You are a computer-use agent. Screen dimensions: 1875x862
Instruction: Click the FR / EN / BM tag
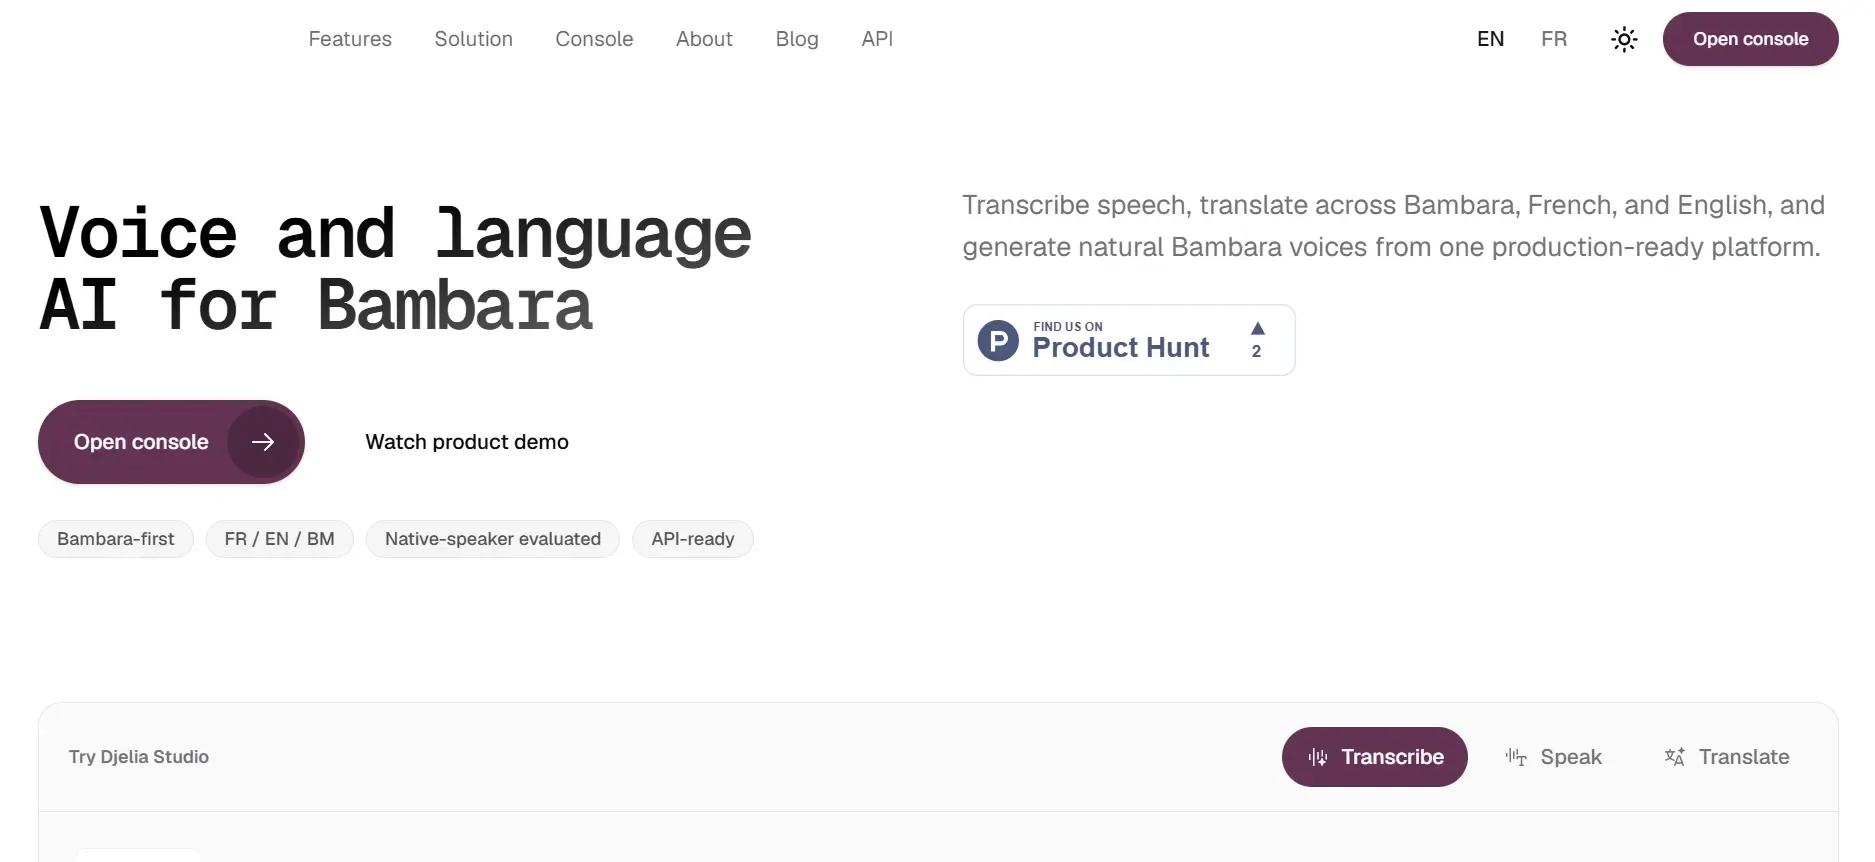click(280, 539)
